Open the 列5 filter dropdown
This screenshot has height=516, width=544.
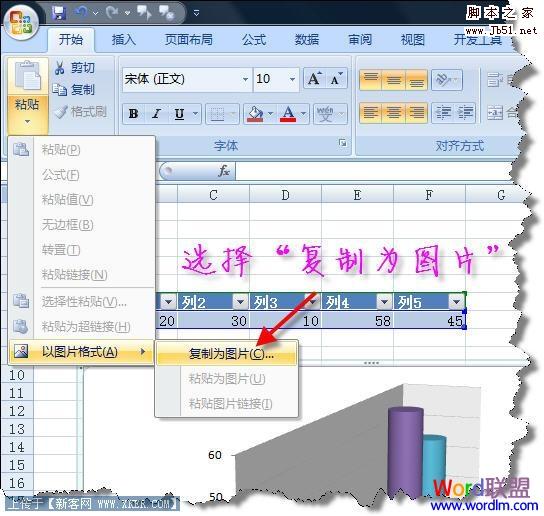tap(456, 302)
